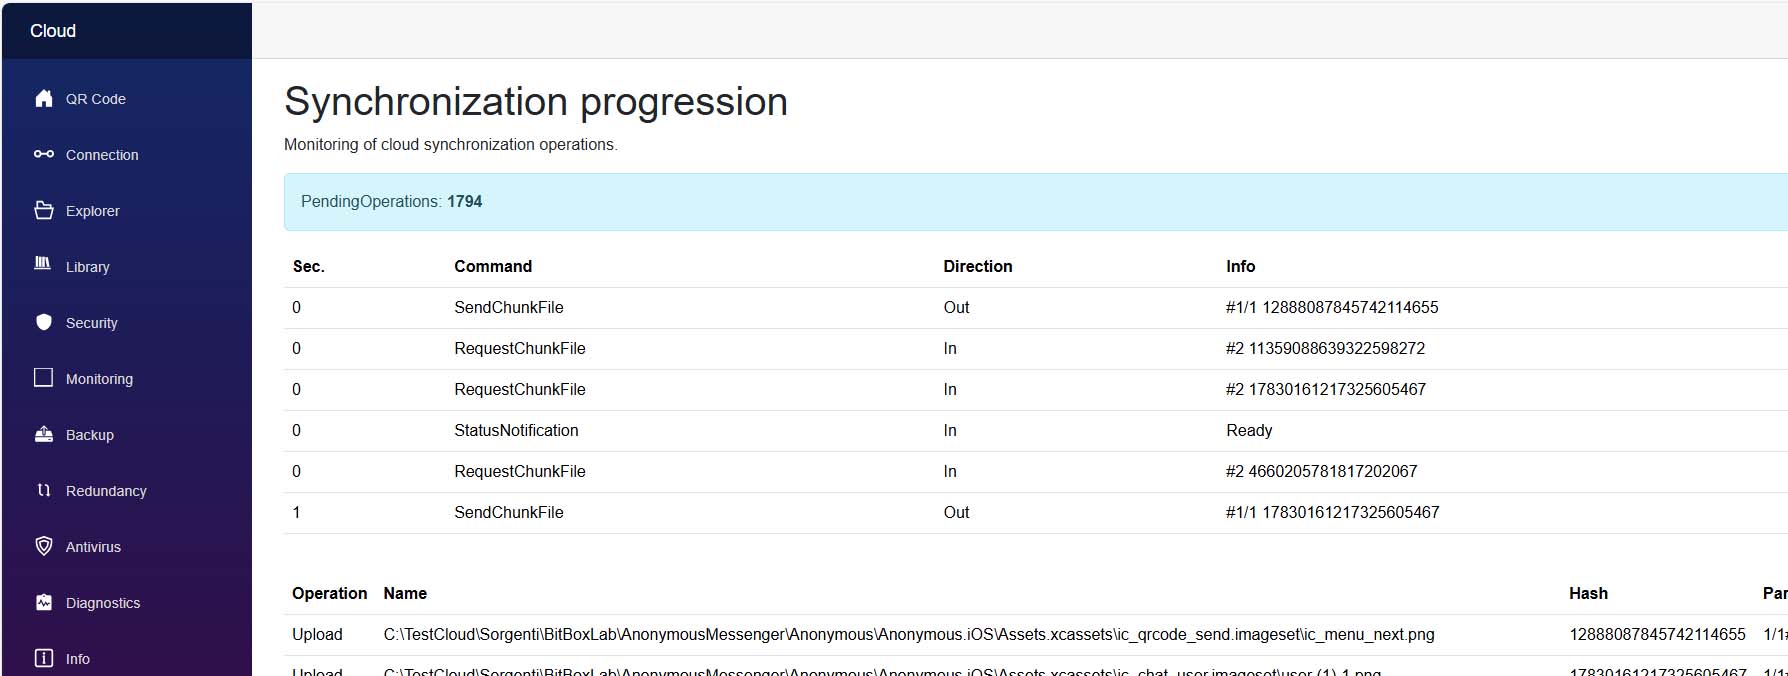Go to the Diagnostics menu entry
Screen dimensions: 1788x676
103,603
